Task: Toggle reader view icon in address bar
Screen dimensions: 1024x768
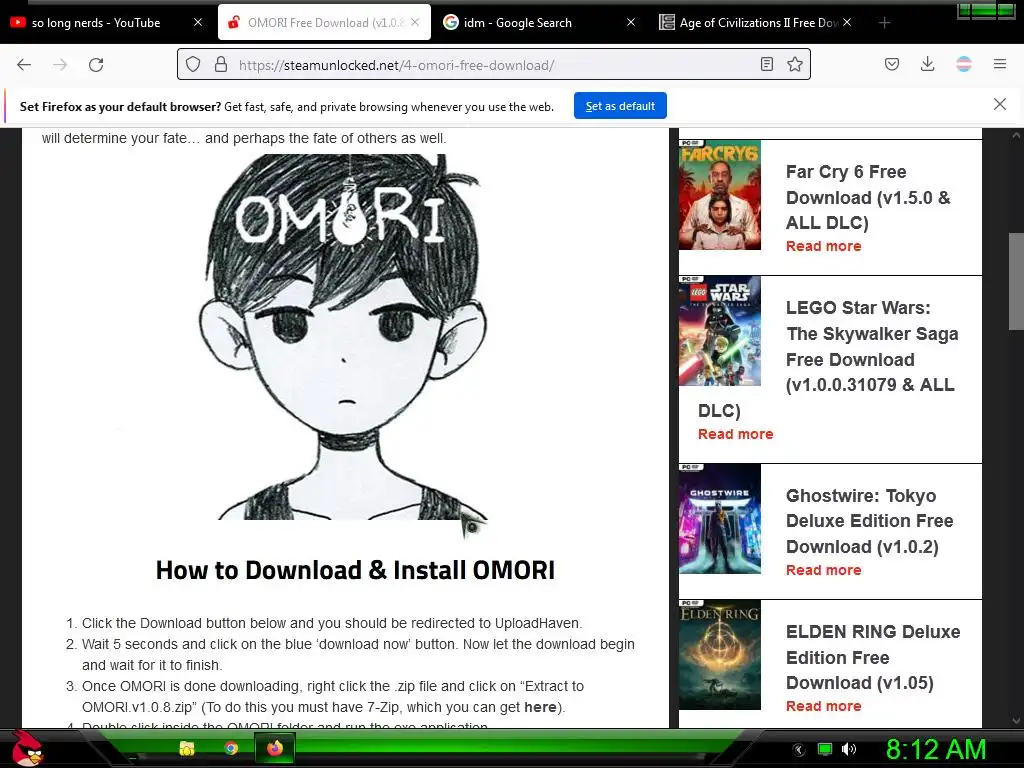Action: (767, 64)
